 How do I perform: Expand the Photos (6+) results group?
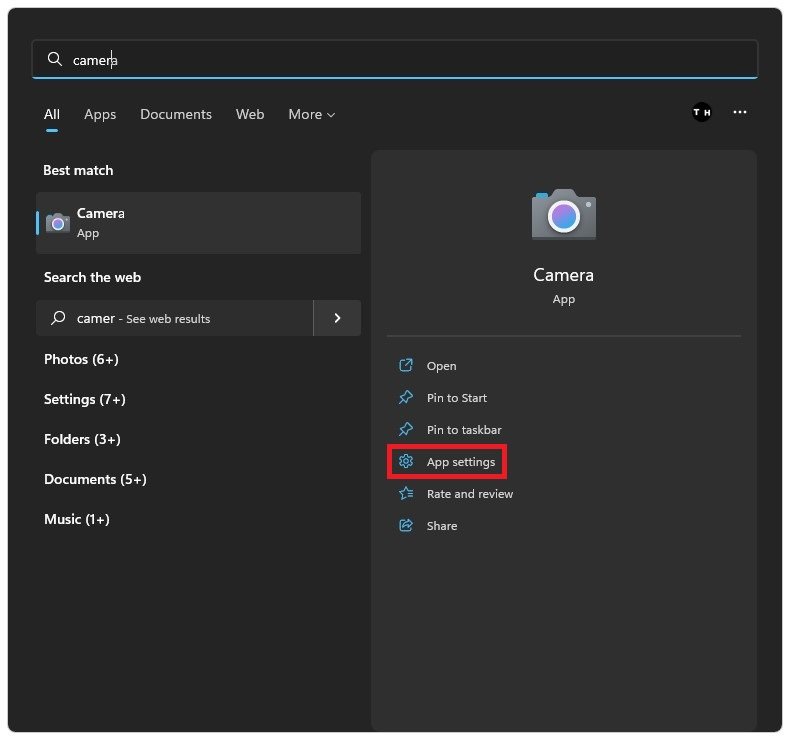tap(81, 359)
